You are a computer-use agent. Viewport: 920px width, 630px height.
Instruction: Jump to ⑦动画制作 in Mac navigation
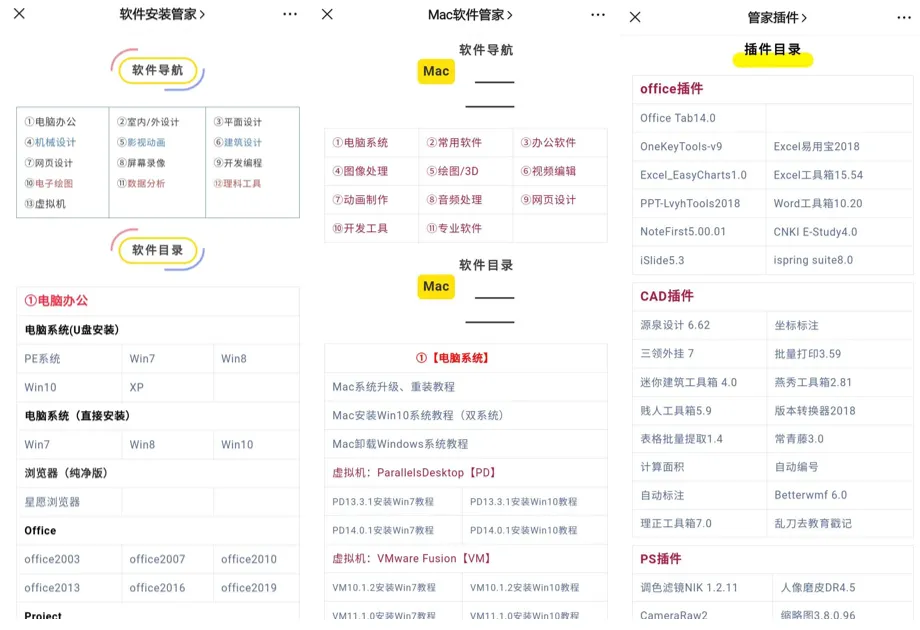360,200
